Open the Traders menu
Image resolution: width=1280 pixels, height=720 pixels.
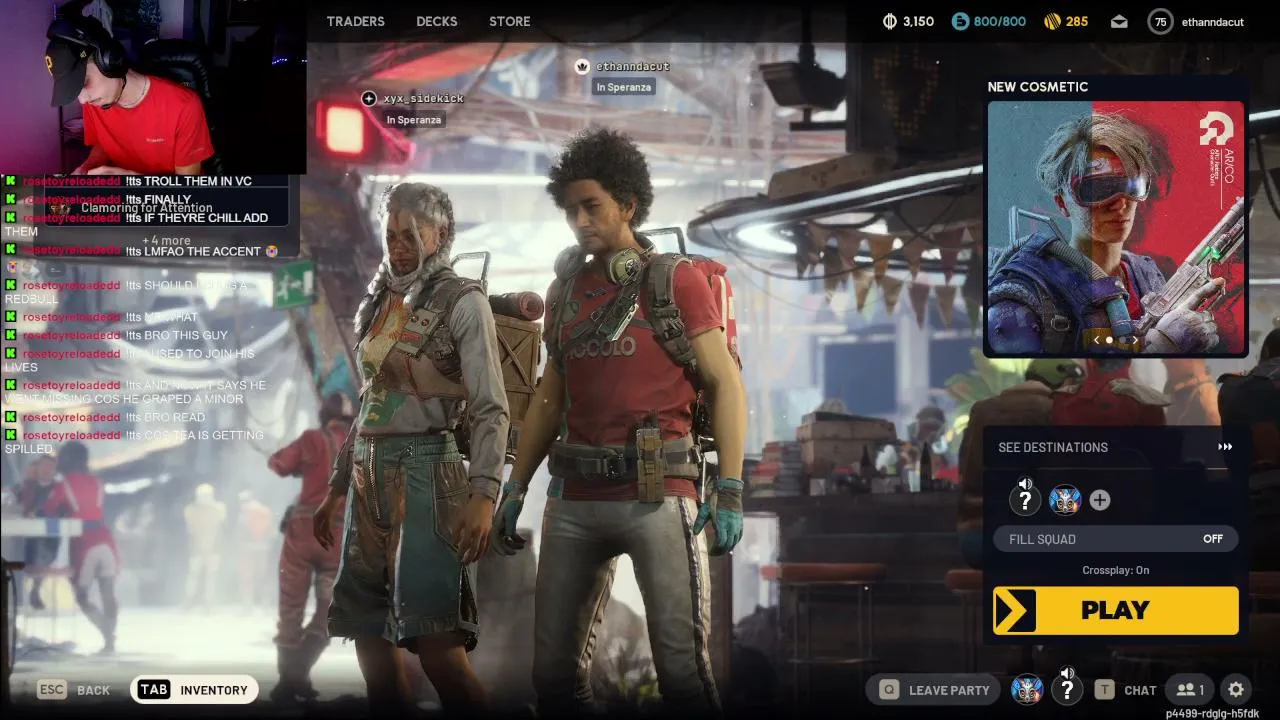click(x=355, y=21)
